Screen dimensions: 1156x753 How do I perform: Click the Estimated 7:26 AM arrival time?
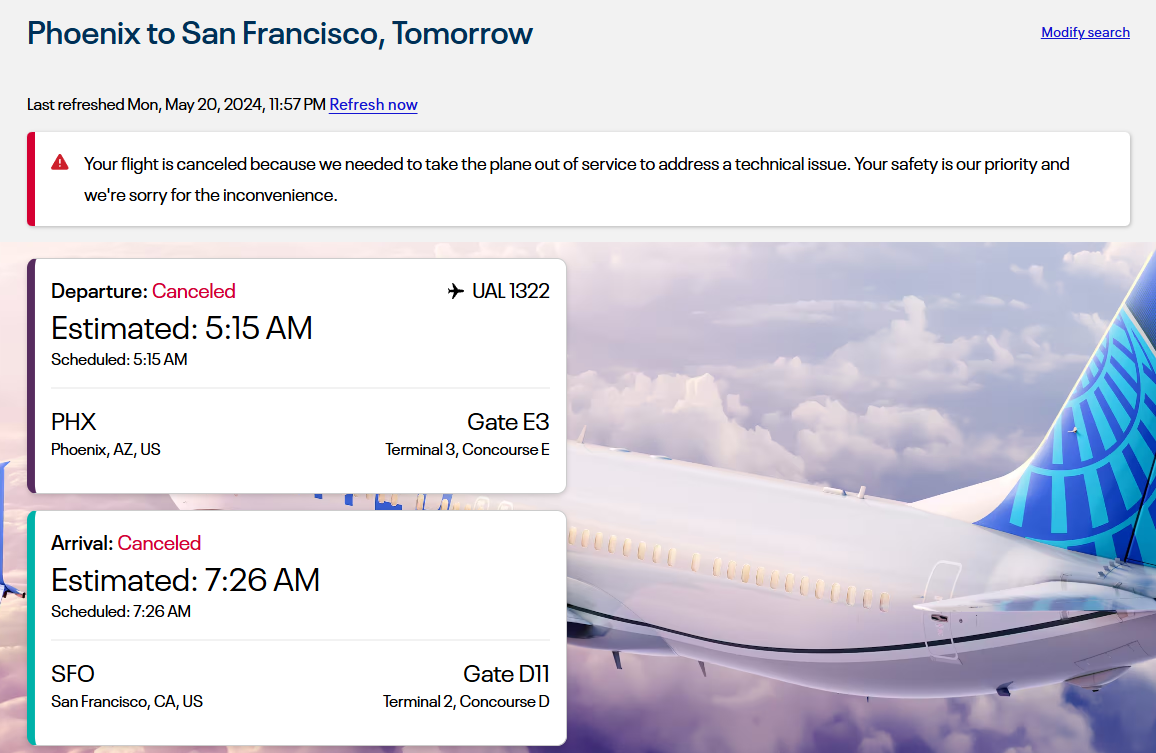click(186, 580)
